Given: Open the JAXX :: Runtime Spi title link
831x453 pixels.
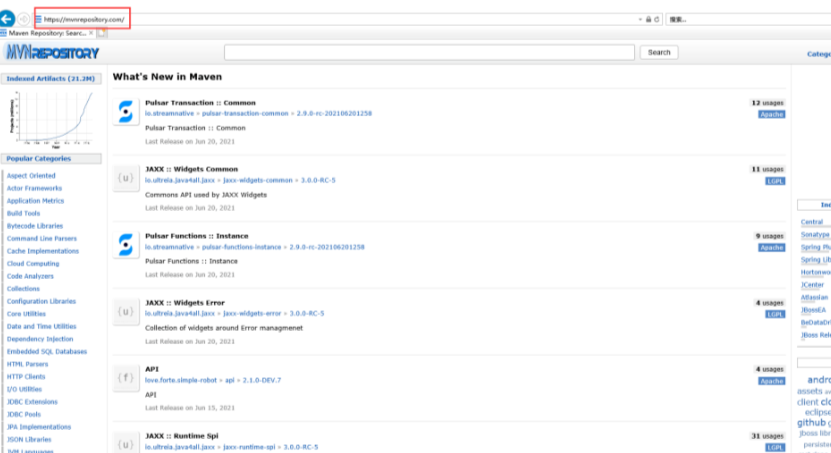Looking at the screenshot, I should pyautogui.click(x=182, y=436).
